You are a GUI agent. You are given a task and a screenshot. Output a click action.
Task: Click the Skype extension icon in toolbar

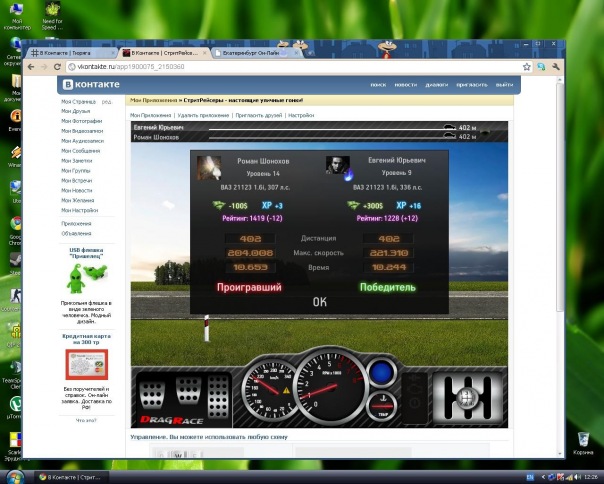[x=541, y=67]
